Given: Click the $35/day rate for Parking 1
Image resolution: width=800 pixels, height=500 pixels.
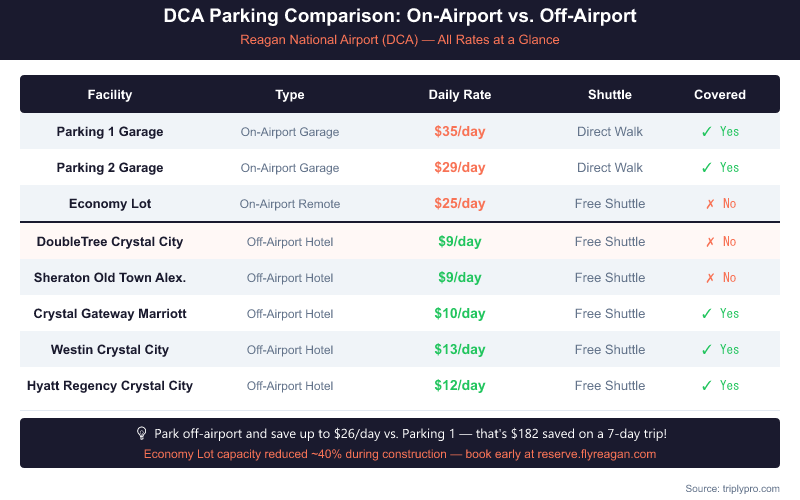Looking at the screenshot, I should tap(460, 131).
